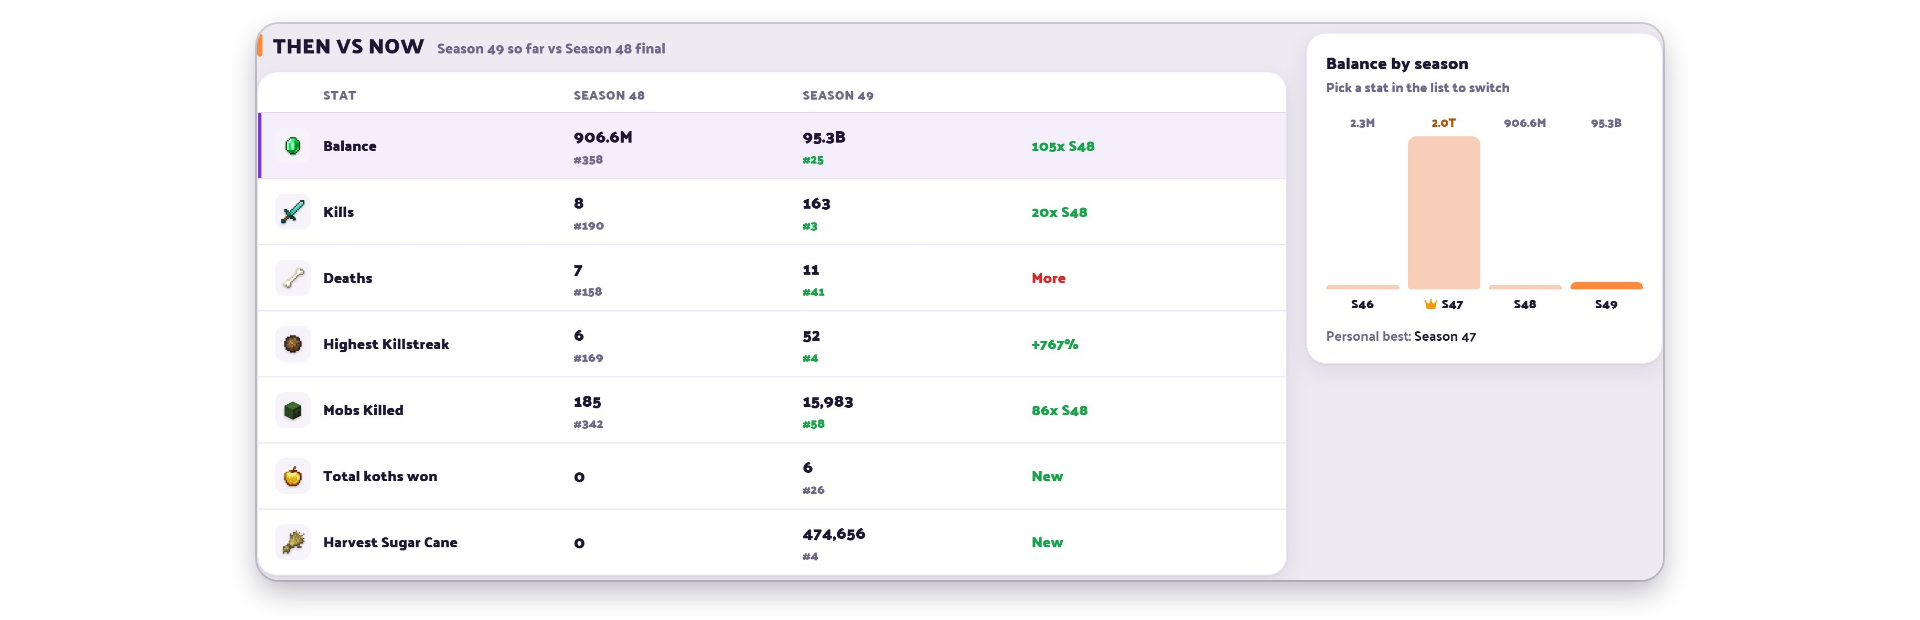Click the S46 season label
Image resolution: width=1920 pixels, height=620 pixels.
pos(1362,304)
